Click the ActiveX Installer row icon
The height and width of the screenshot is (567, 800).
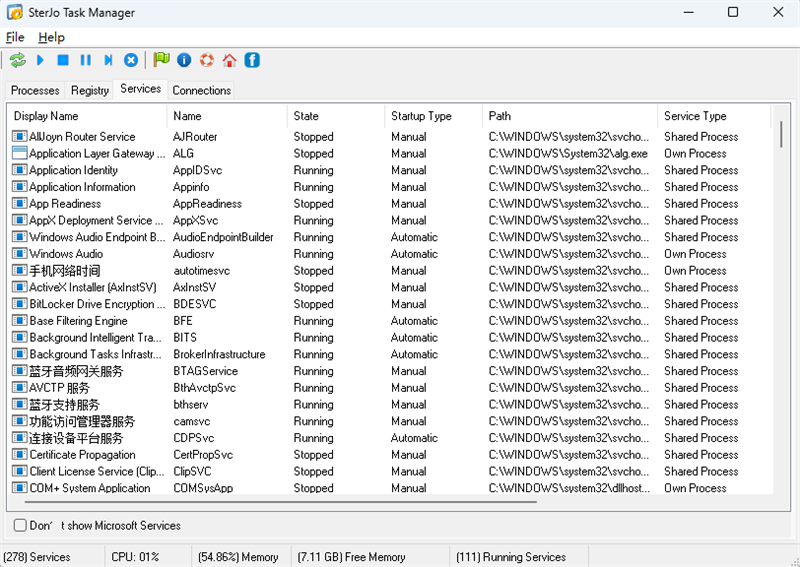click(19, 287)
